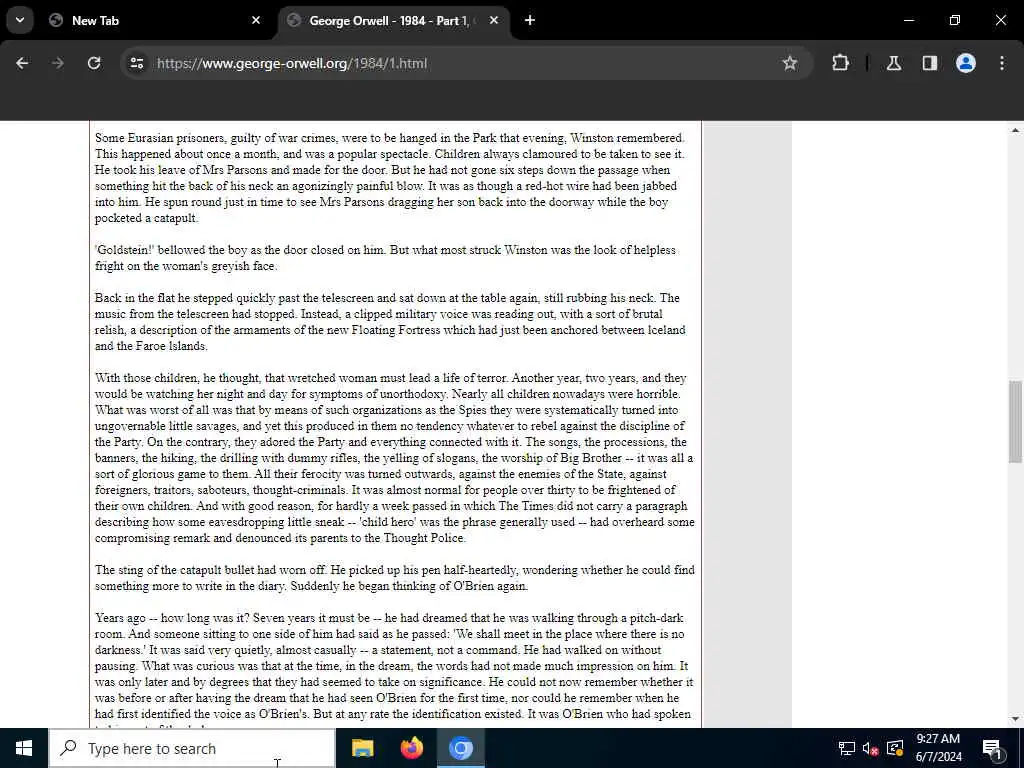Close the Chrome window
Screen dimensions: 1024x768
click(x=1000, y=20)
